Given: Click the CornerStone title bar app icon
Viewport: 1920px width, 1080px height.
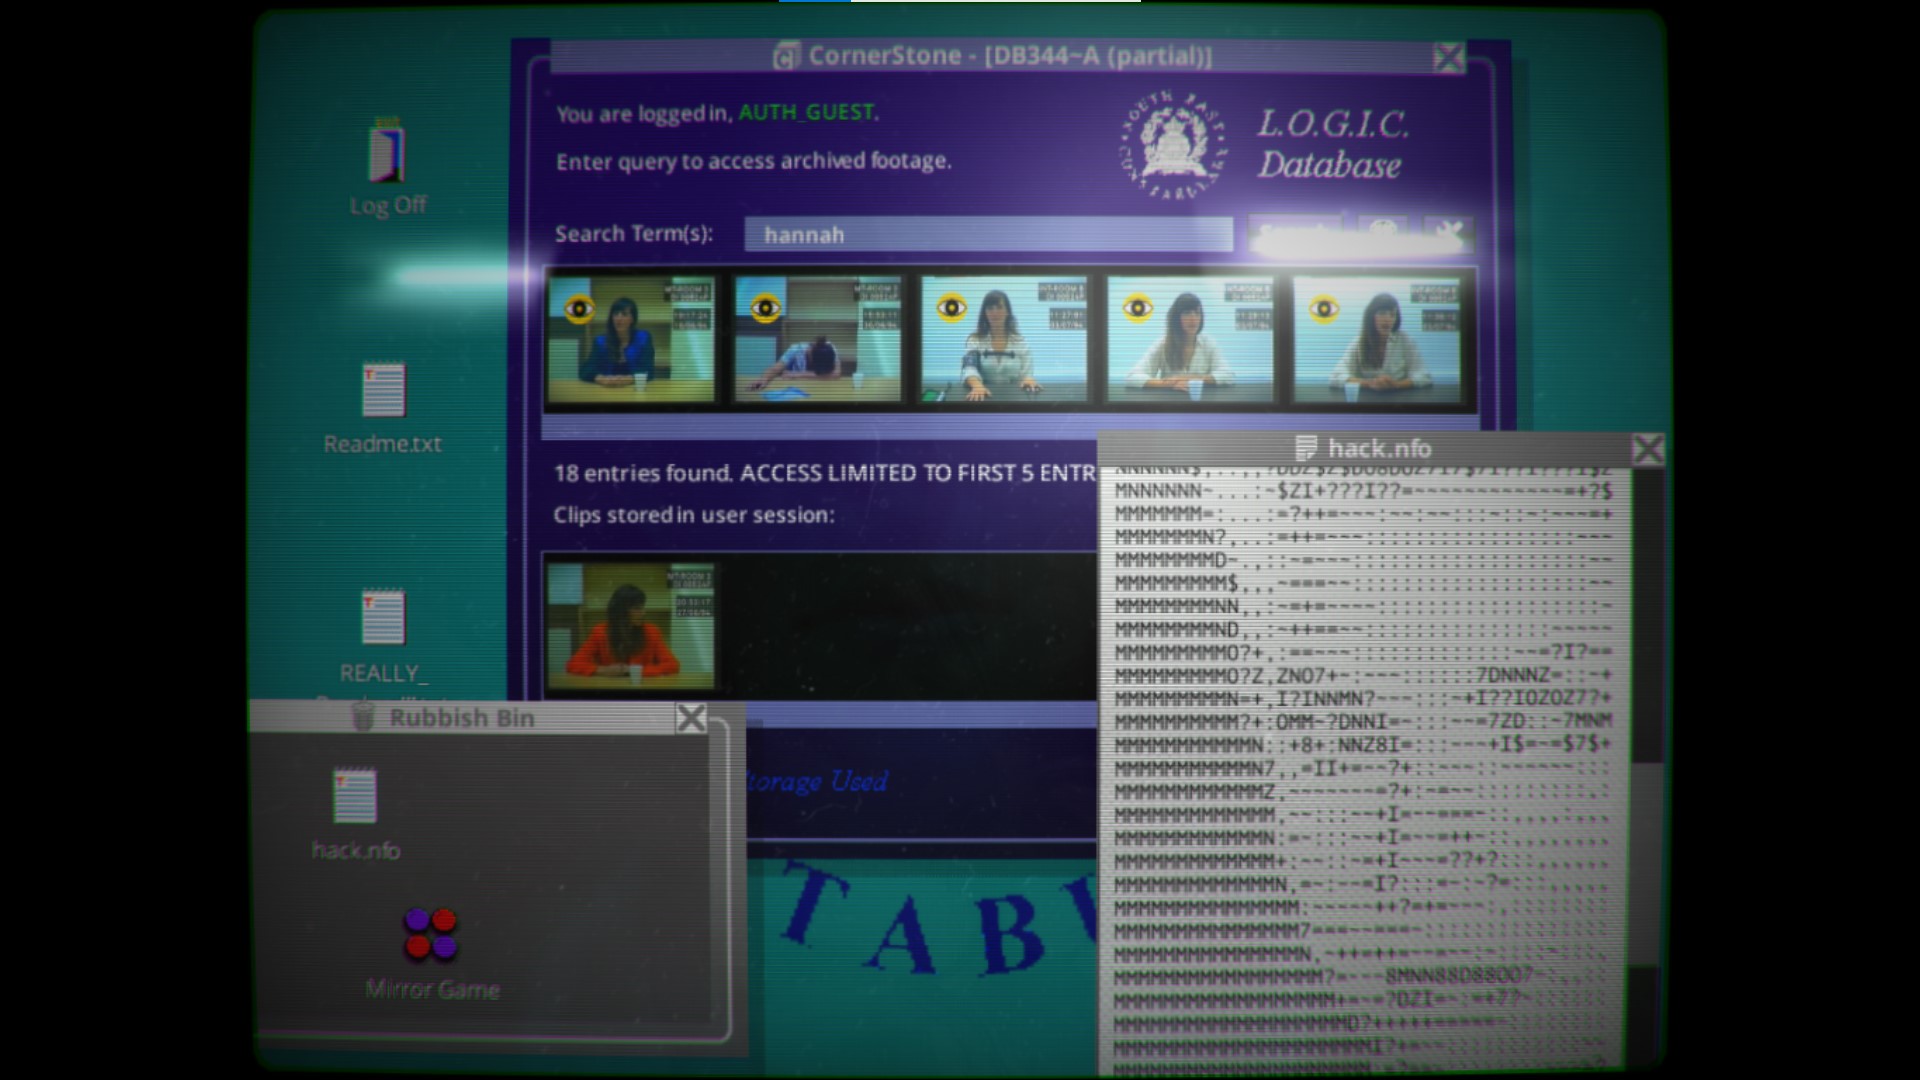Looking at the screenshot, I should 786,56.
